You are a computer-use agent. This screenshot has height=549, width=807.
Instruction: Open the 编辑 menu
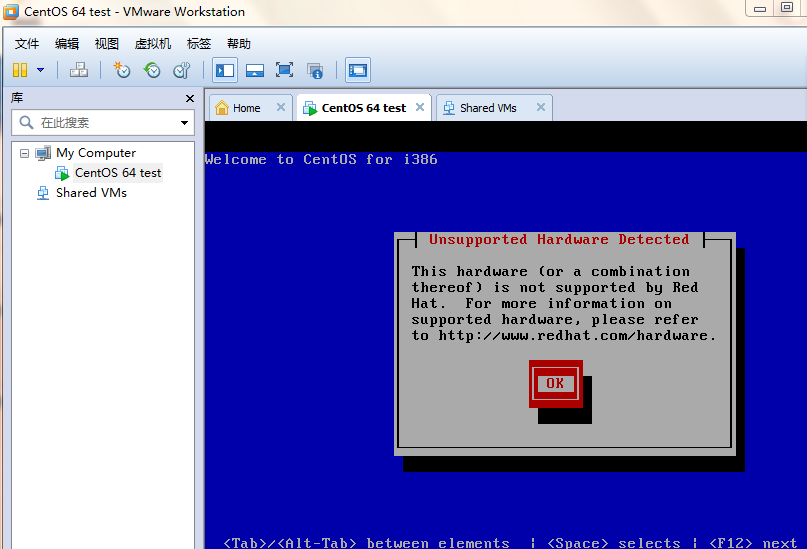(67, 44)
